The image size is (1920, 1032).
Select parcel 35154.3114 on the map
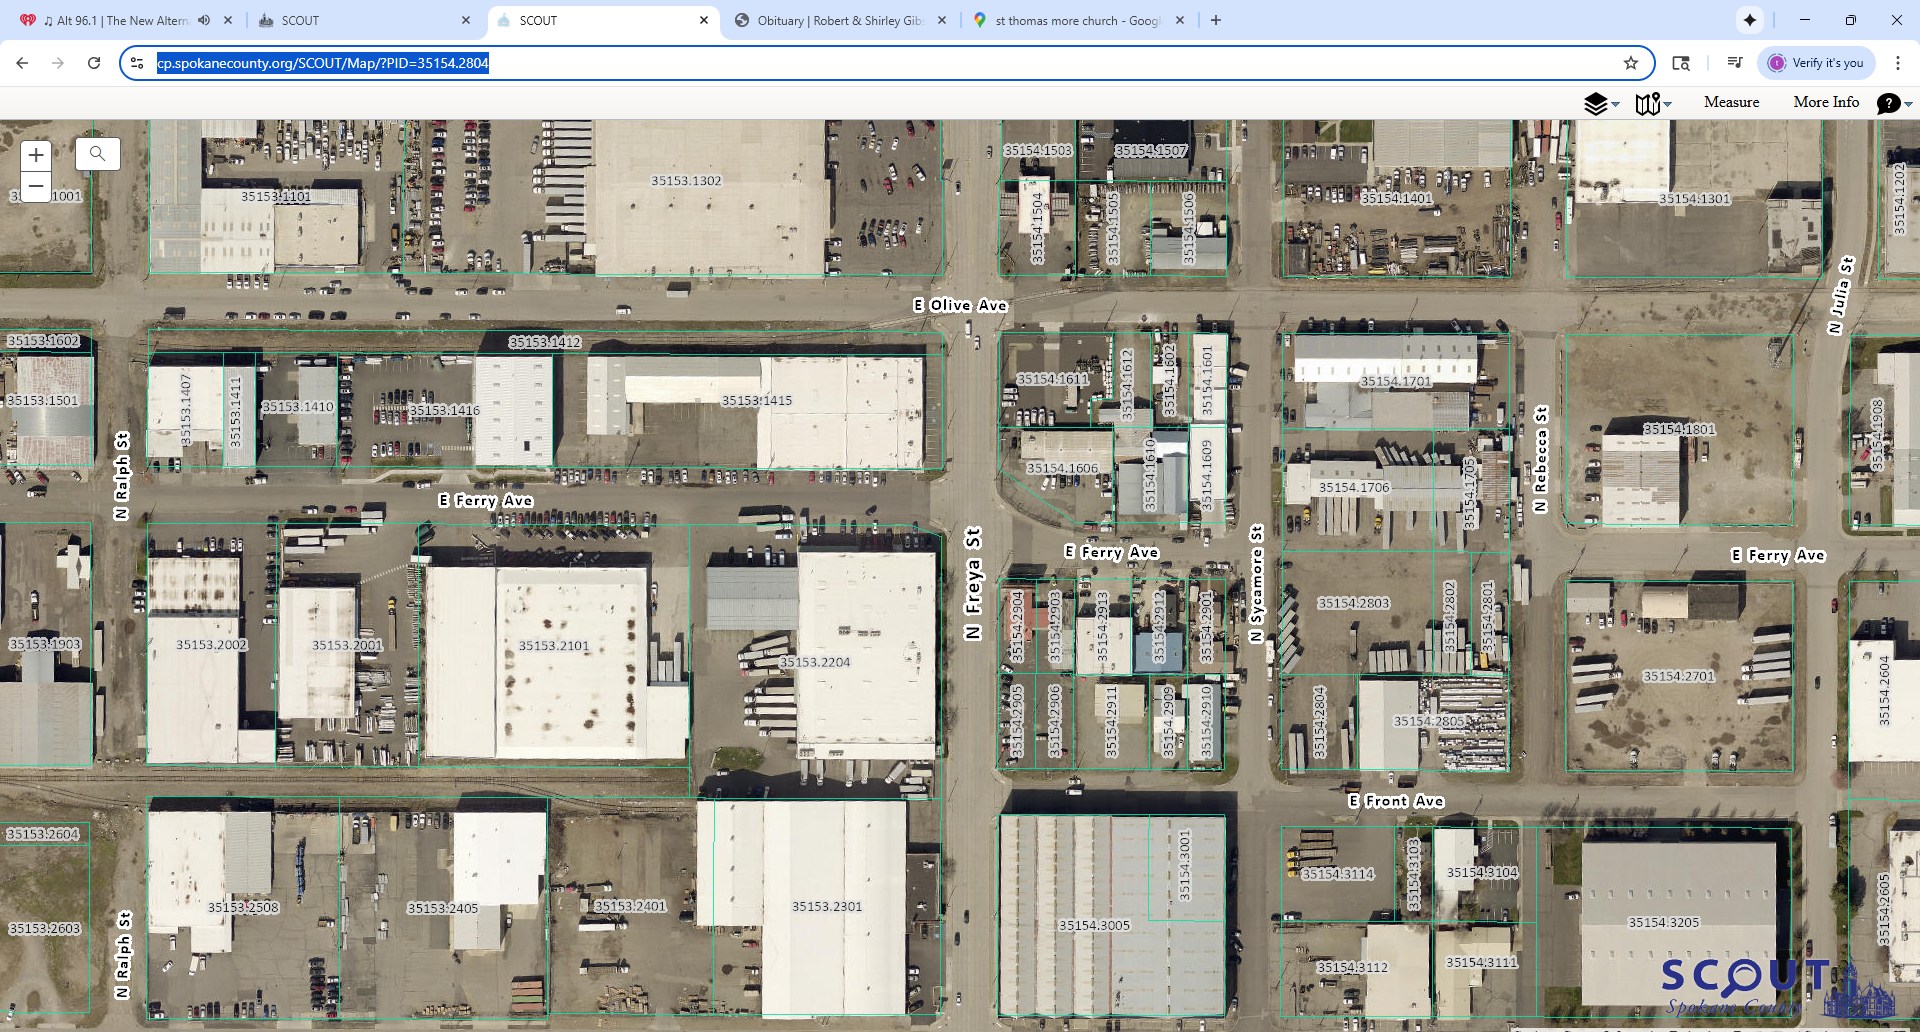point(1338,874)
